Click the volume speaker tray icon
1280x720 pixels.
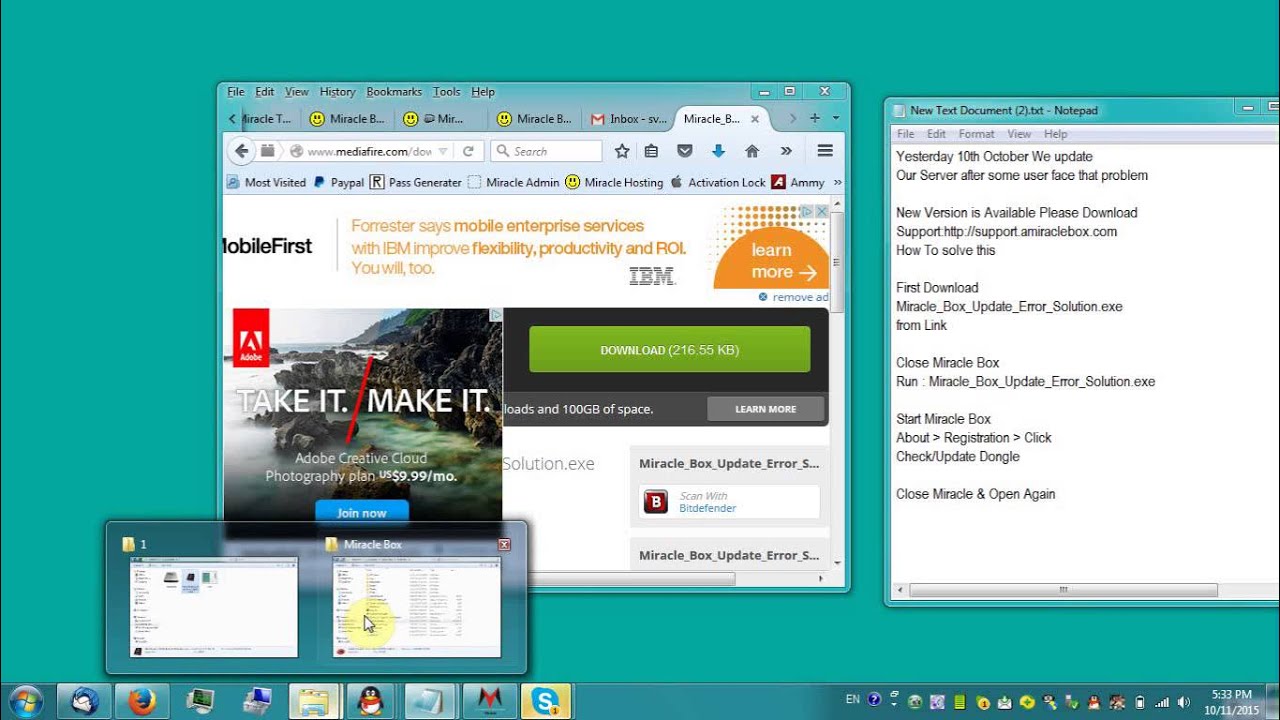pyautogui.click(x=1184, y=702)
